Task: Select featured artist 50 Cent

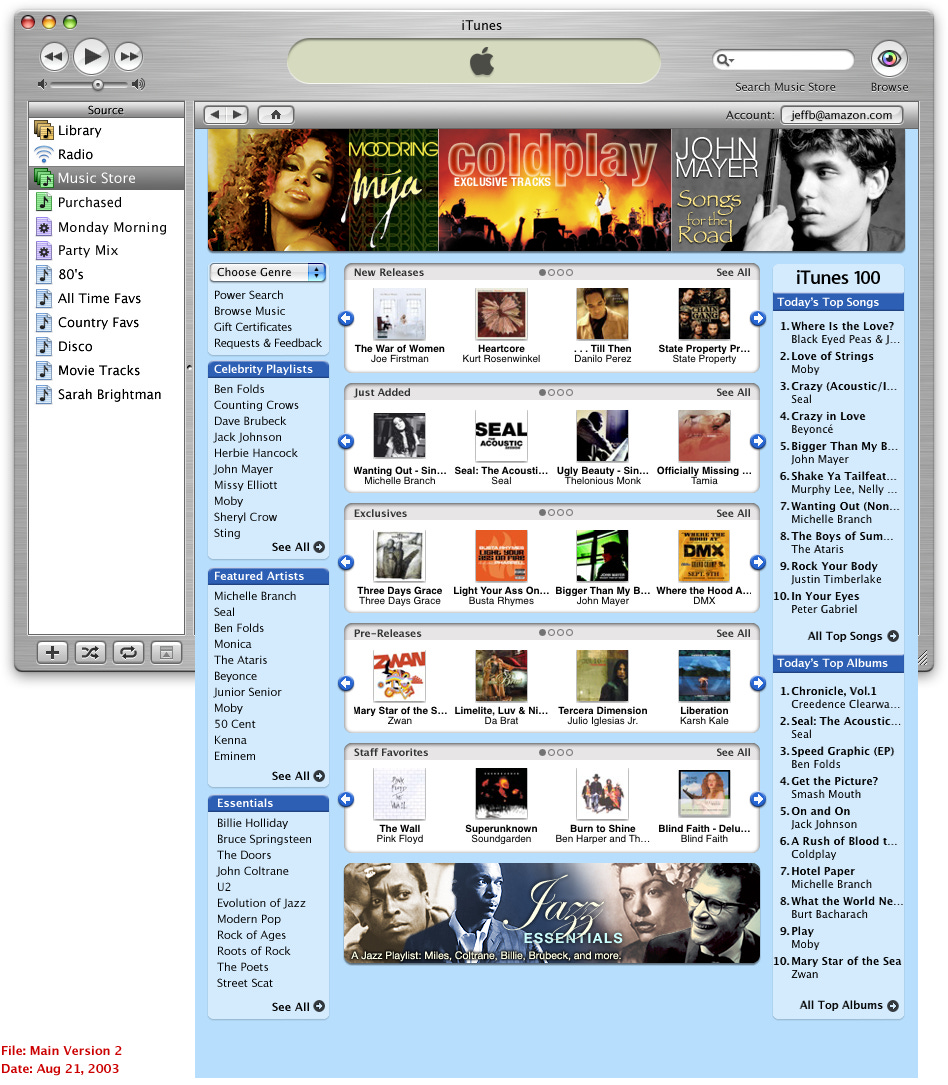Action: coord(235,724)
